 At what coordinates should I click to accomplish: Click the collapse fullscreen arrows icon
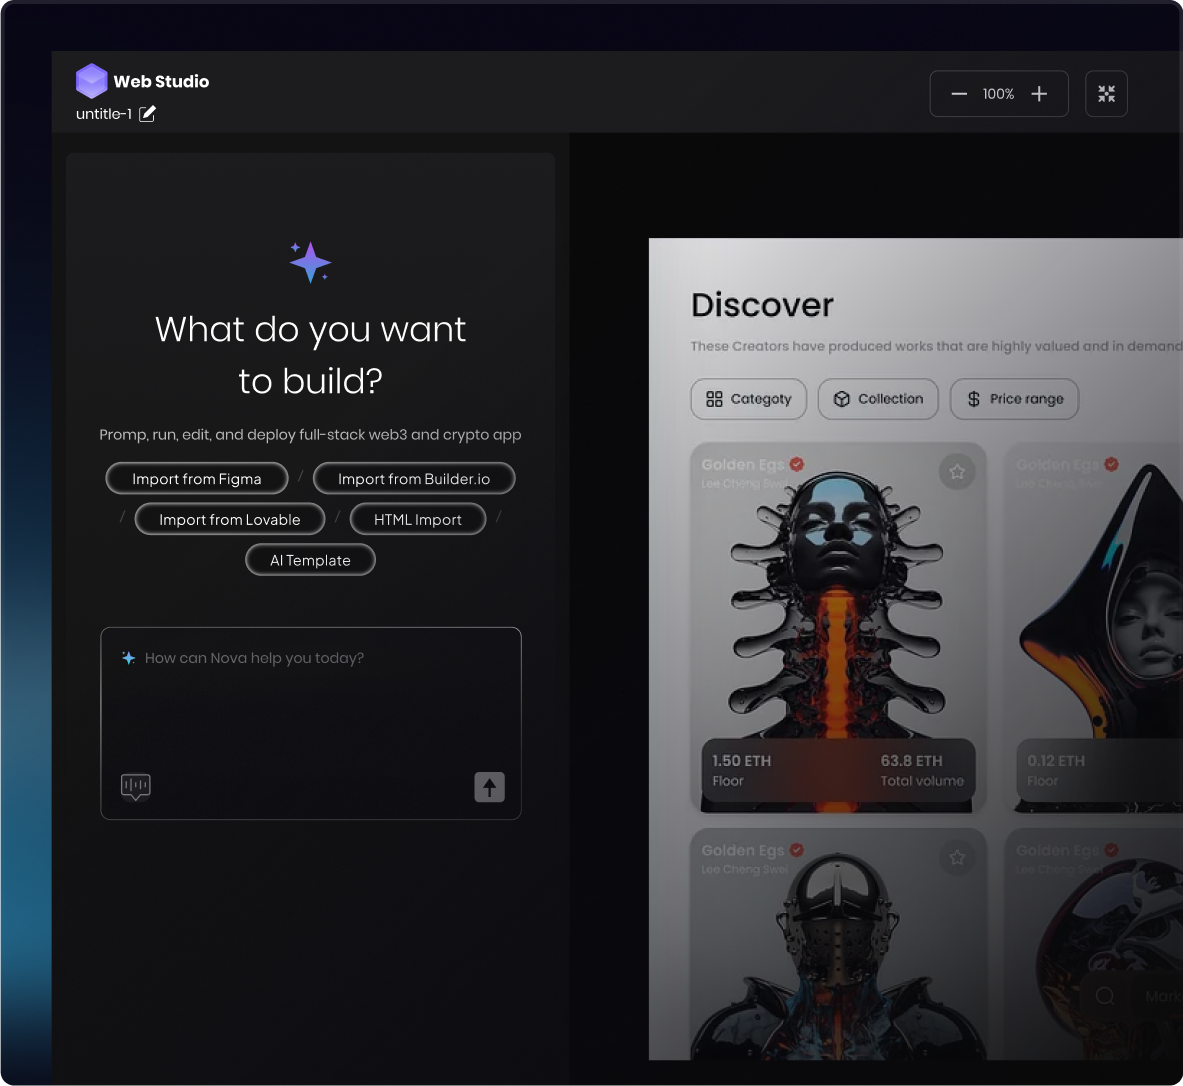(x=1106, y=94)
